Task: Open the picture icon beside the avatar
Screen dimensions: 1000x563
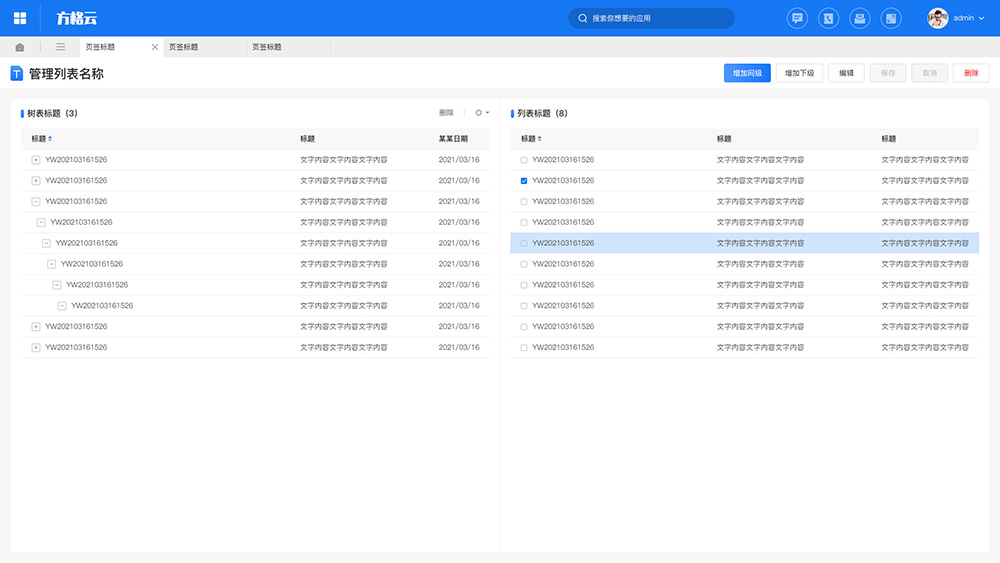Action: [x=890, y=18]
